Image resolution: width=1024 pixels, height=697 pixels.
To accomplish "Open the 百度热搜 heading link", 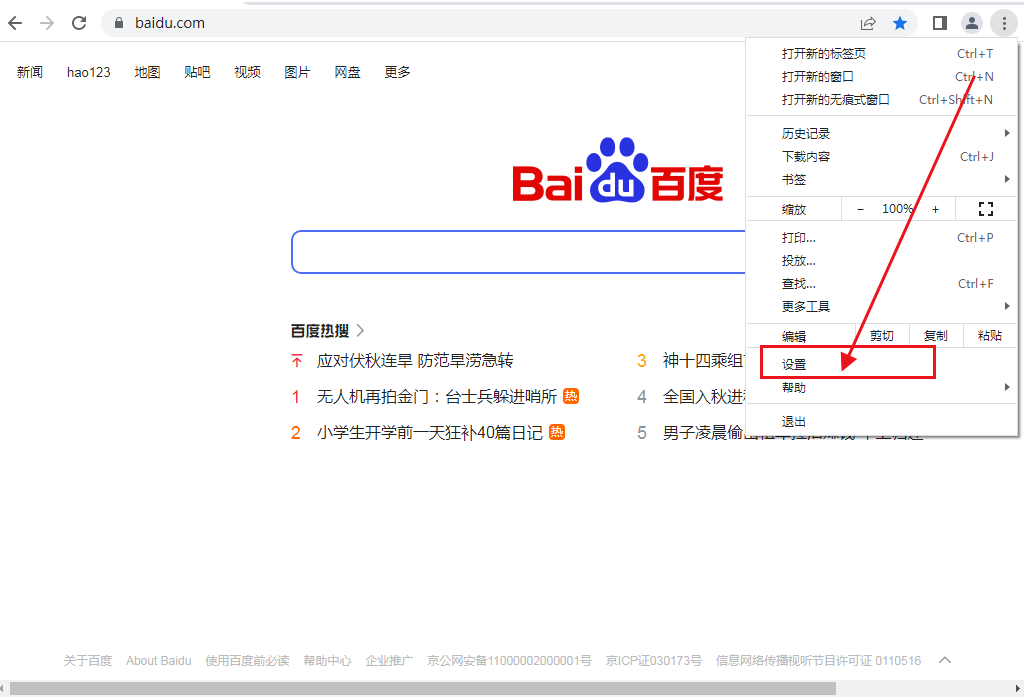I will (327, 331).
